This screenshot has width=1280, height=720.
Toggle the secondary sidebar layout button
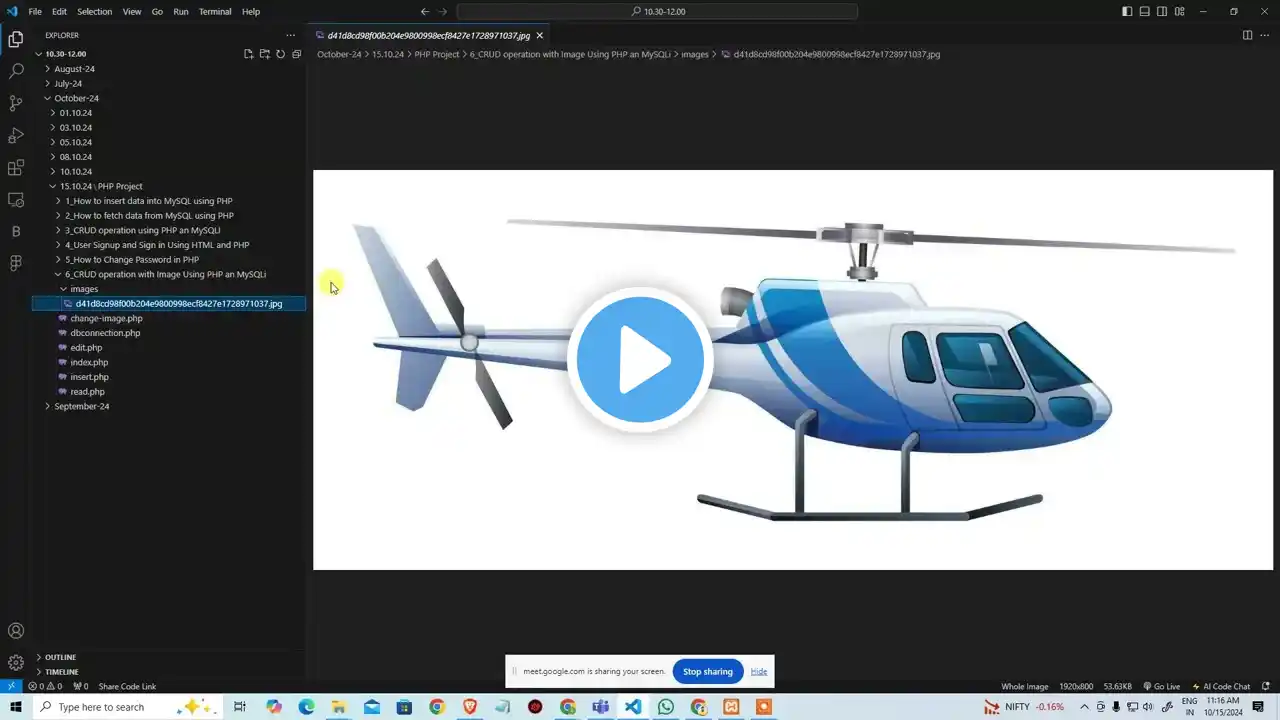[1162, 12]
